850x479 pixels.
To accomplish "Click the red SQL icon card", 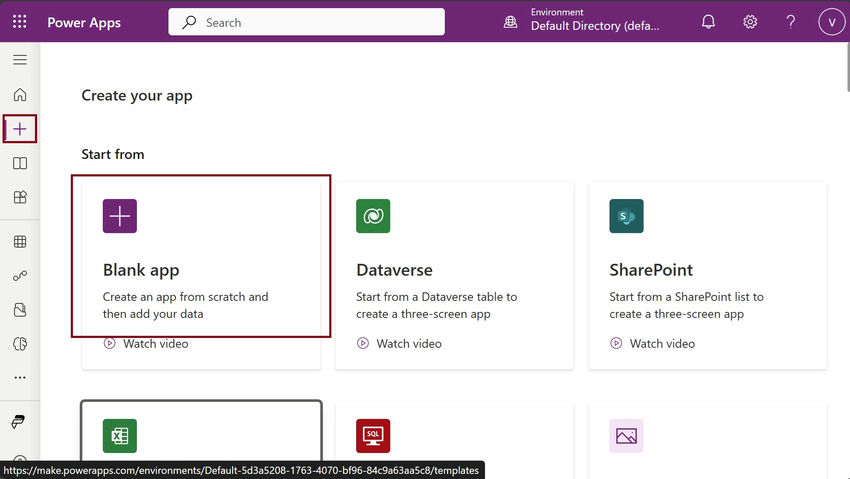I will [373, 436].
